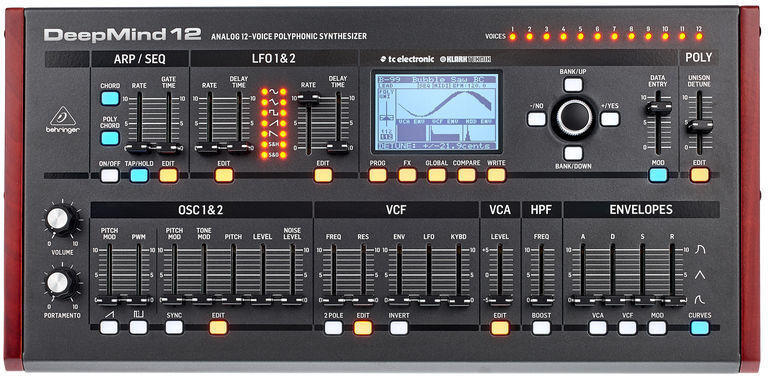This screenshot has width=768, height=376.
Task: Tap the TAP/HOLD button
Action: click(x=139, y=175)
